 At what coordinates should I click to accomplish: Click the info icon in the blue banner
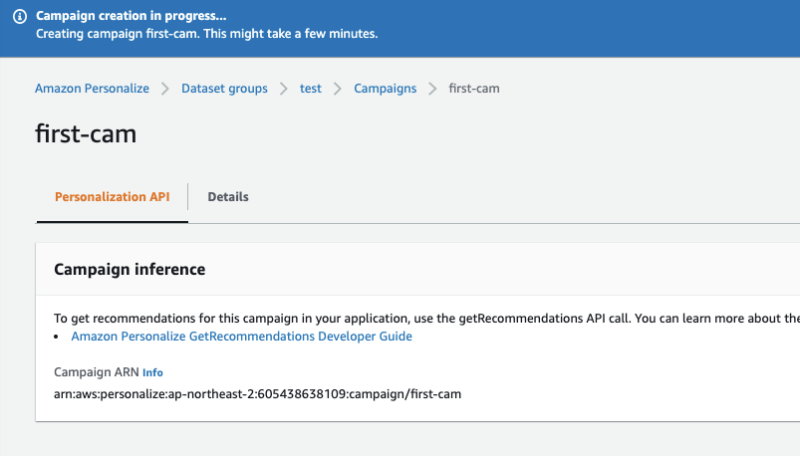pyautogui.click(x=19, y=17)
